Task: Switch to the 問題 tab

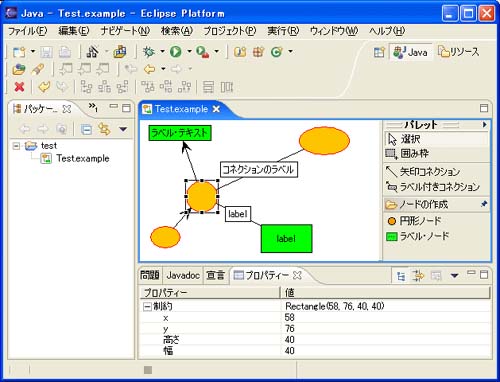Action: coord(149,275)
